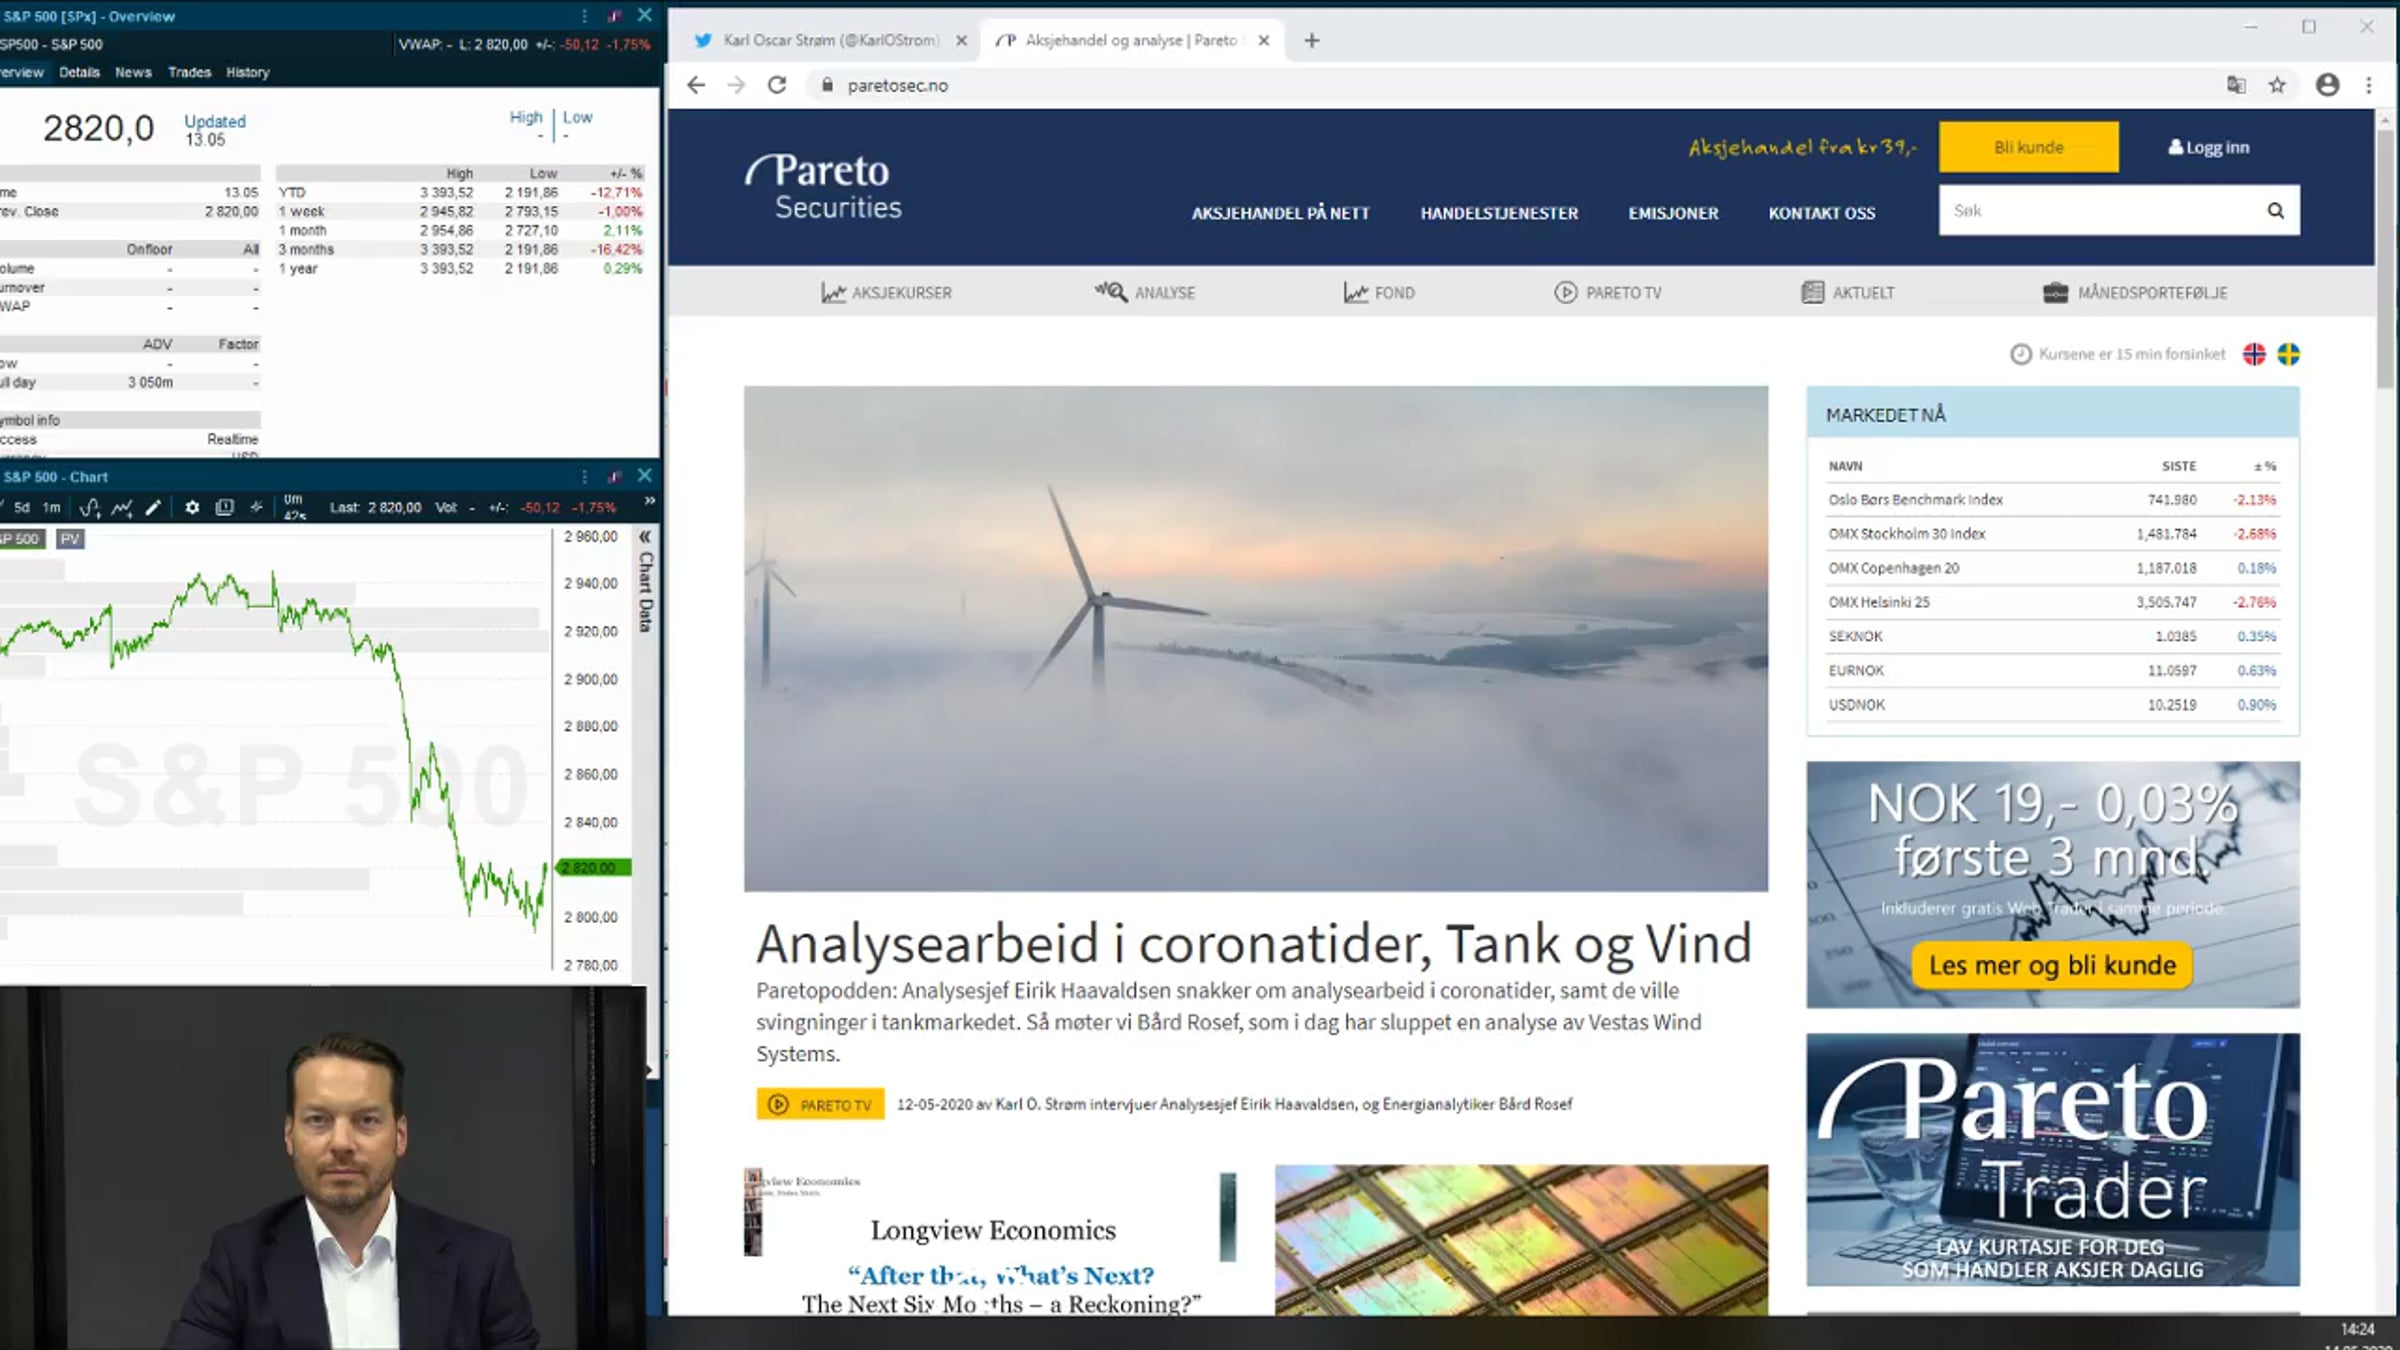Screen dimensions: 2400x1350
Task: Click the Bli kunde button
Action: click(2028, 147)
